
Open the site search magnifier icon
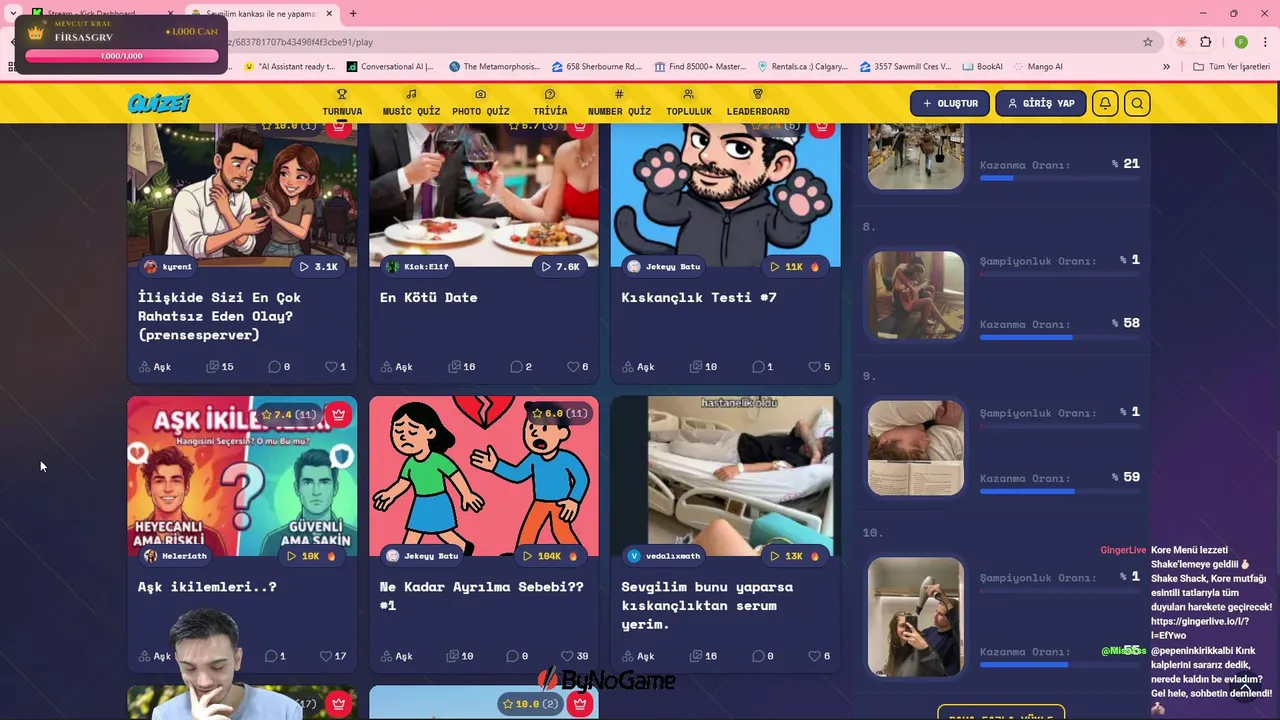[x=1137, y=103]
